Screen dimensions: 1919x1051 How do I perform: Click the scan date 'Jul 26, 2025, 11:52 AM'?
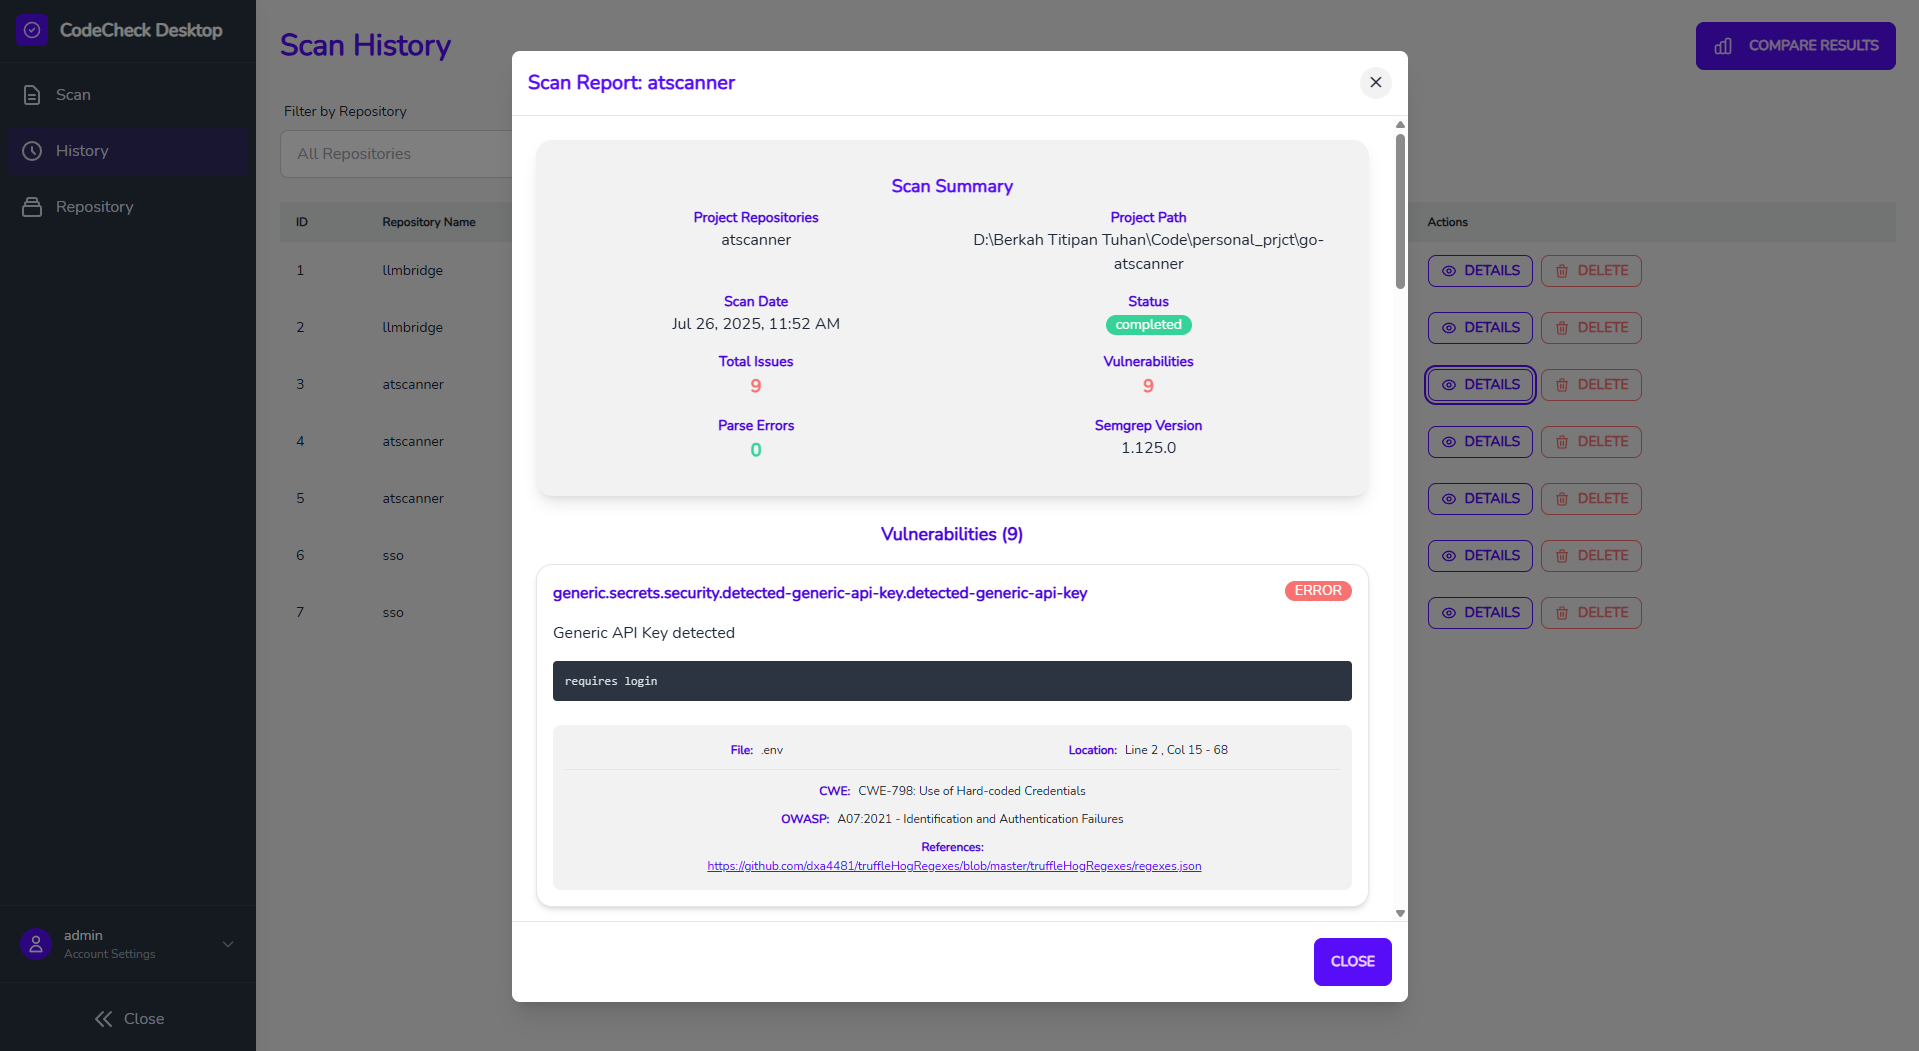(756, 324)
